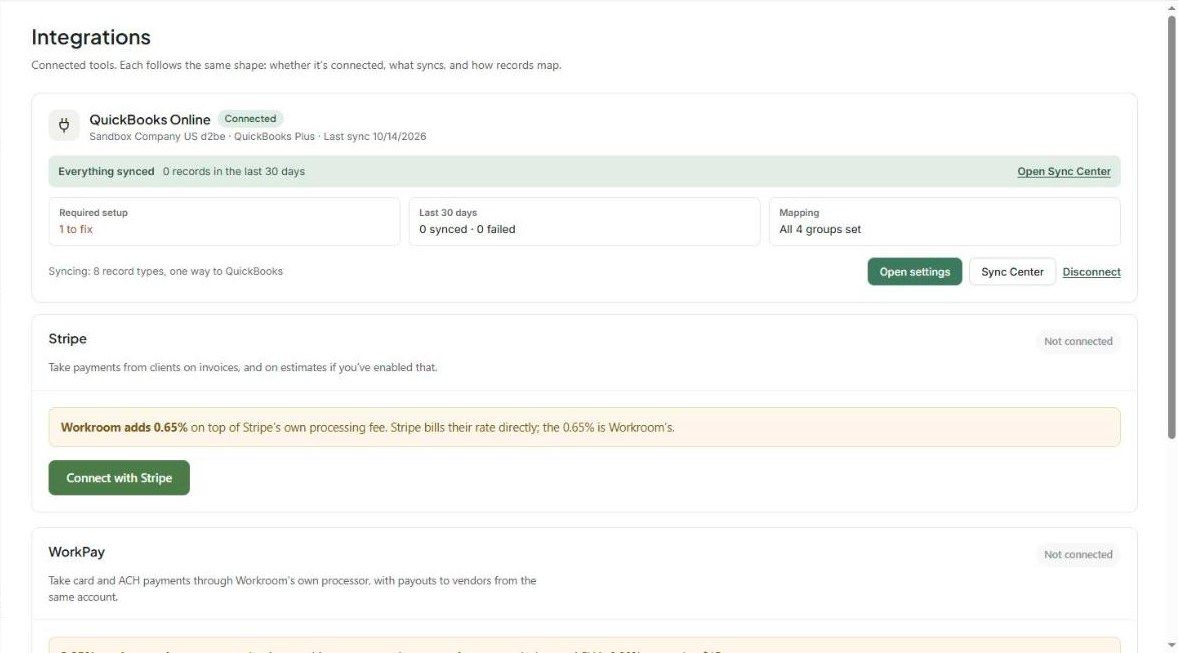Click the Stripe description text
This screenshot has height=653, width=1178.
click(x=243, y=367)
